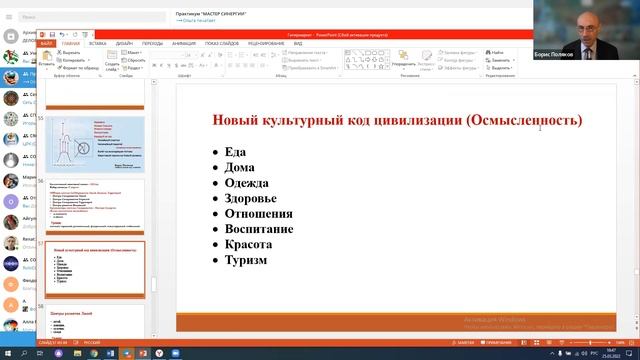The image size is (640, 360).
Task: Open Контур фигуры shape outline dropdown
Action: (456, 60)
